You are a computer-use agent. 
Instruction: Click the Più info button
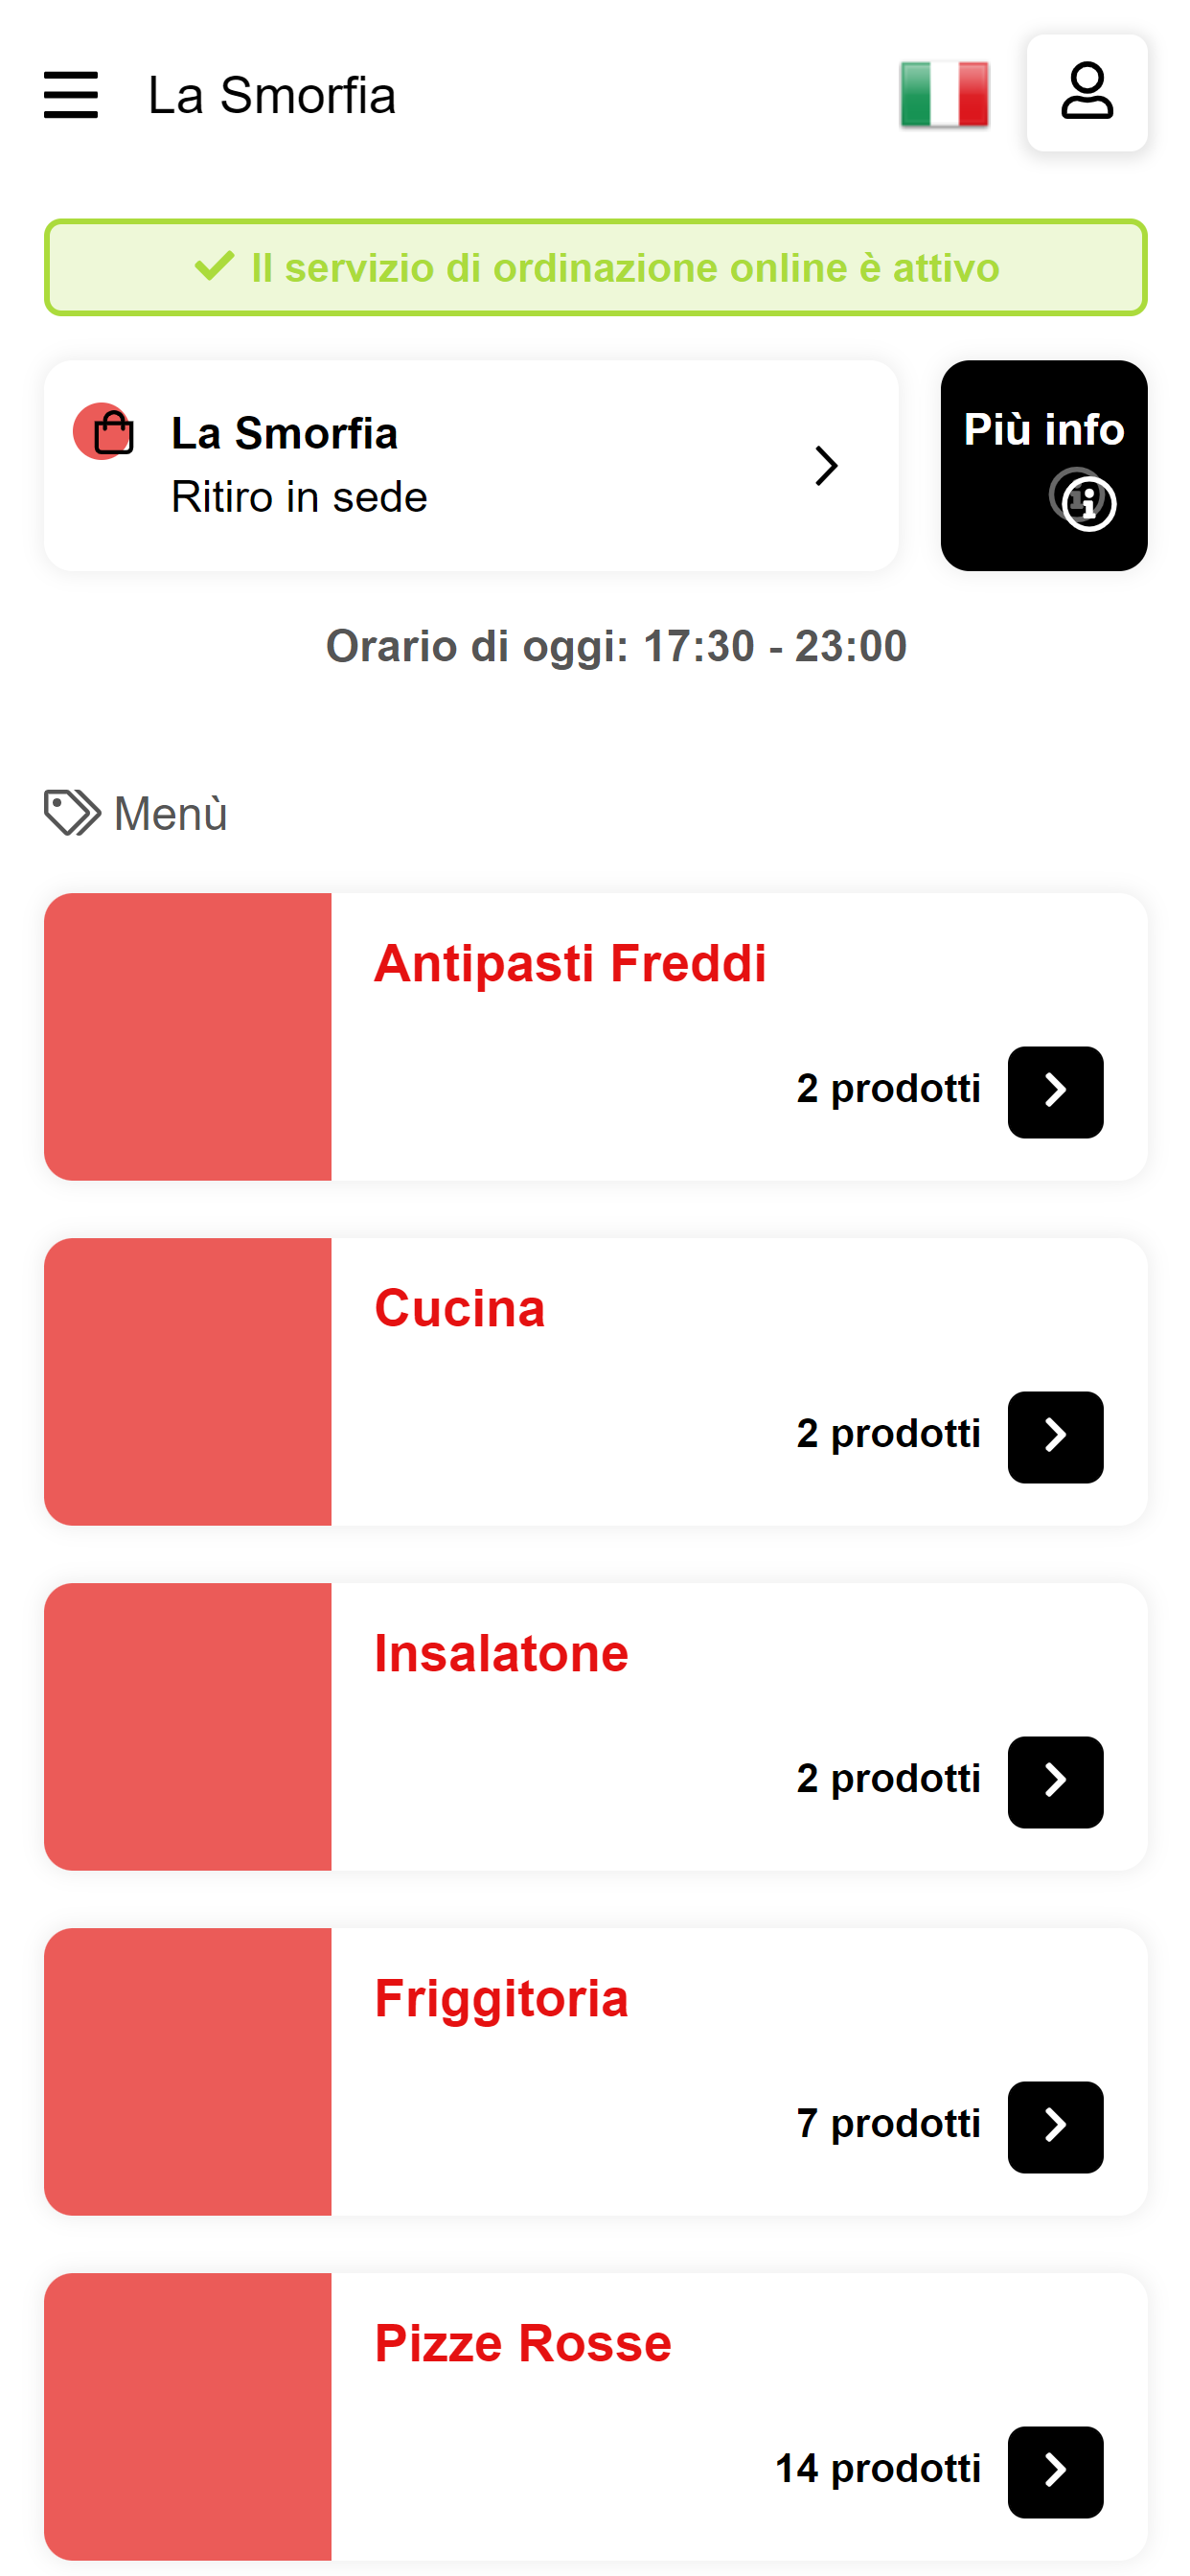coord(1043,466)
